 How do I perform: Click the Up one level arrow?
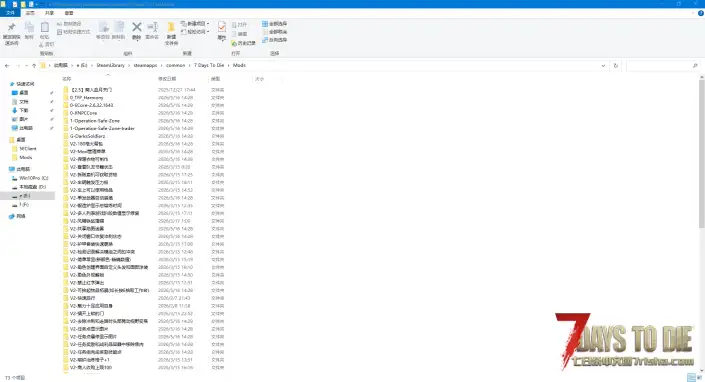34,66
